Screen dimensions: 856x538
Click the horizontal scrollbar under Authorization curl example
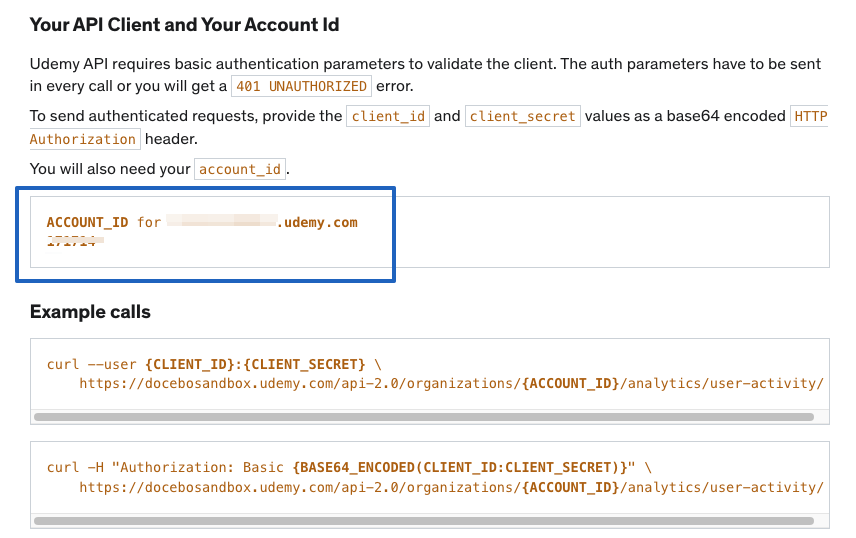point(424,521)
